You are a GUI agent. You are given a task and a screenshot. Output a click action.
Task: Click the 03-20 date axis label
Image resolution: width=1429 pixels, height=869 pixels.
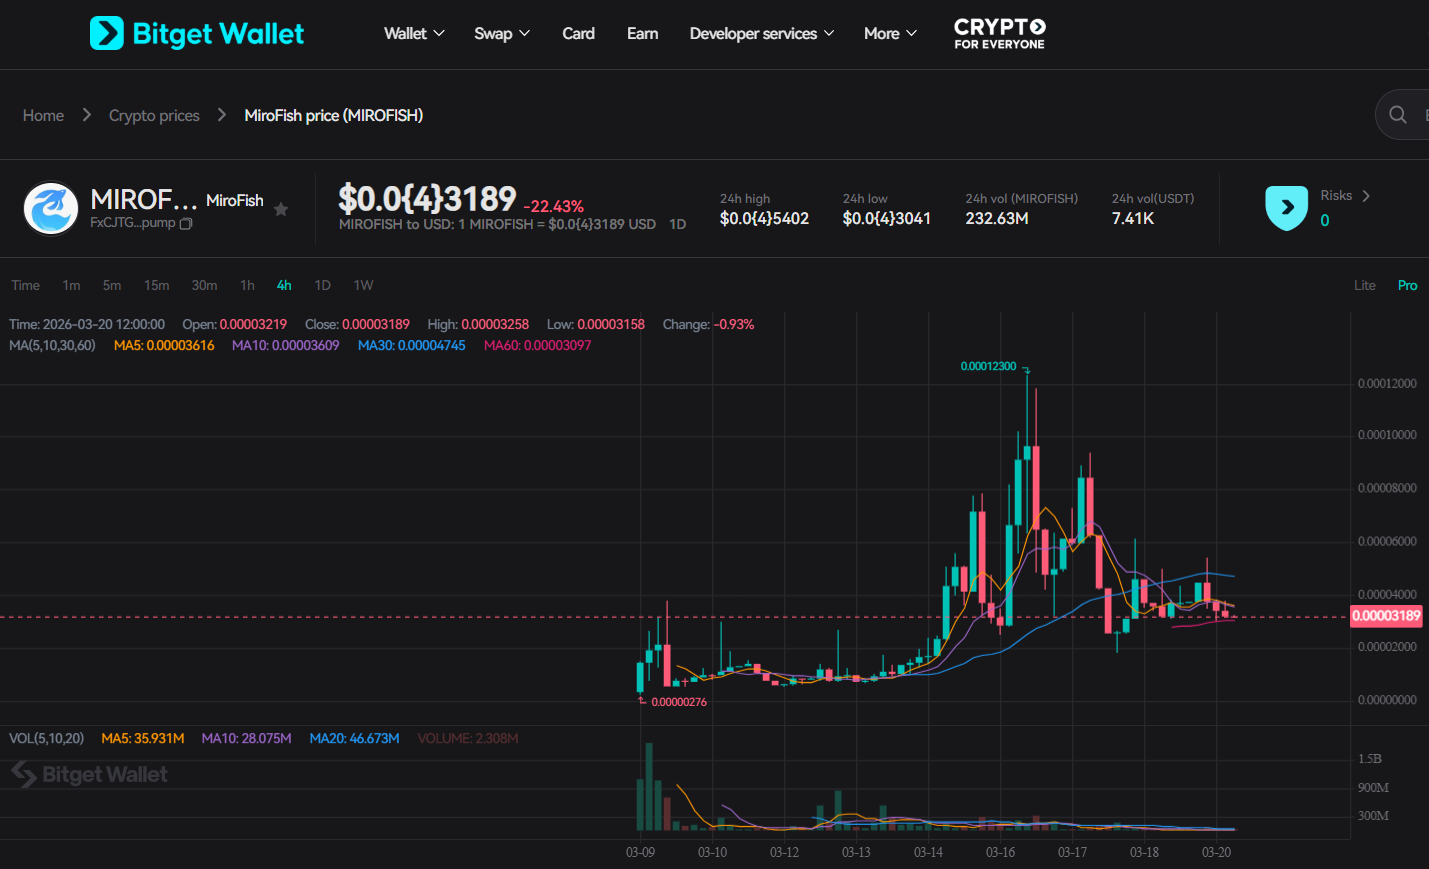[x=1216, y=852]
